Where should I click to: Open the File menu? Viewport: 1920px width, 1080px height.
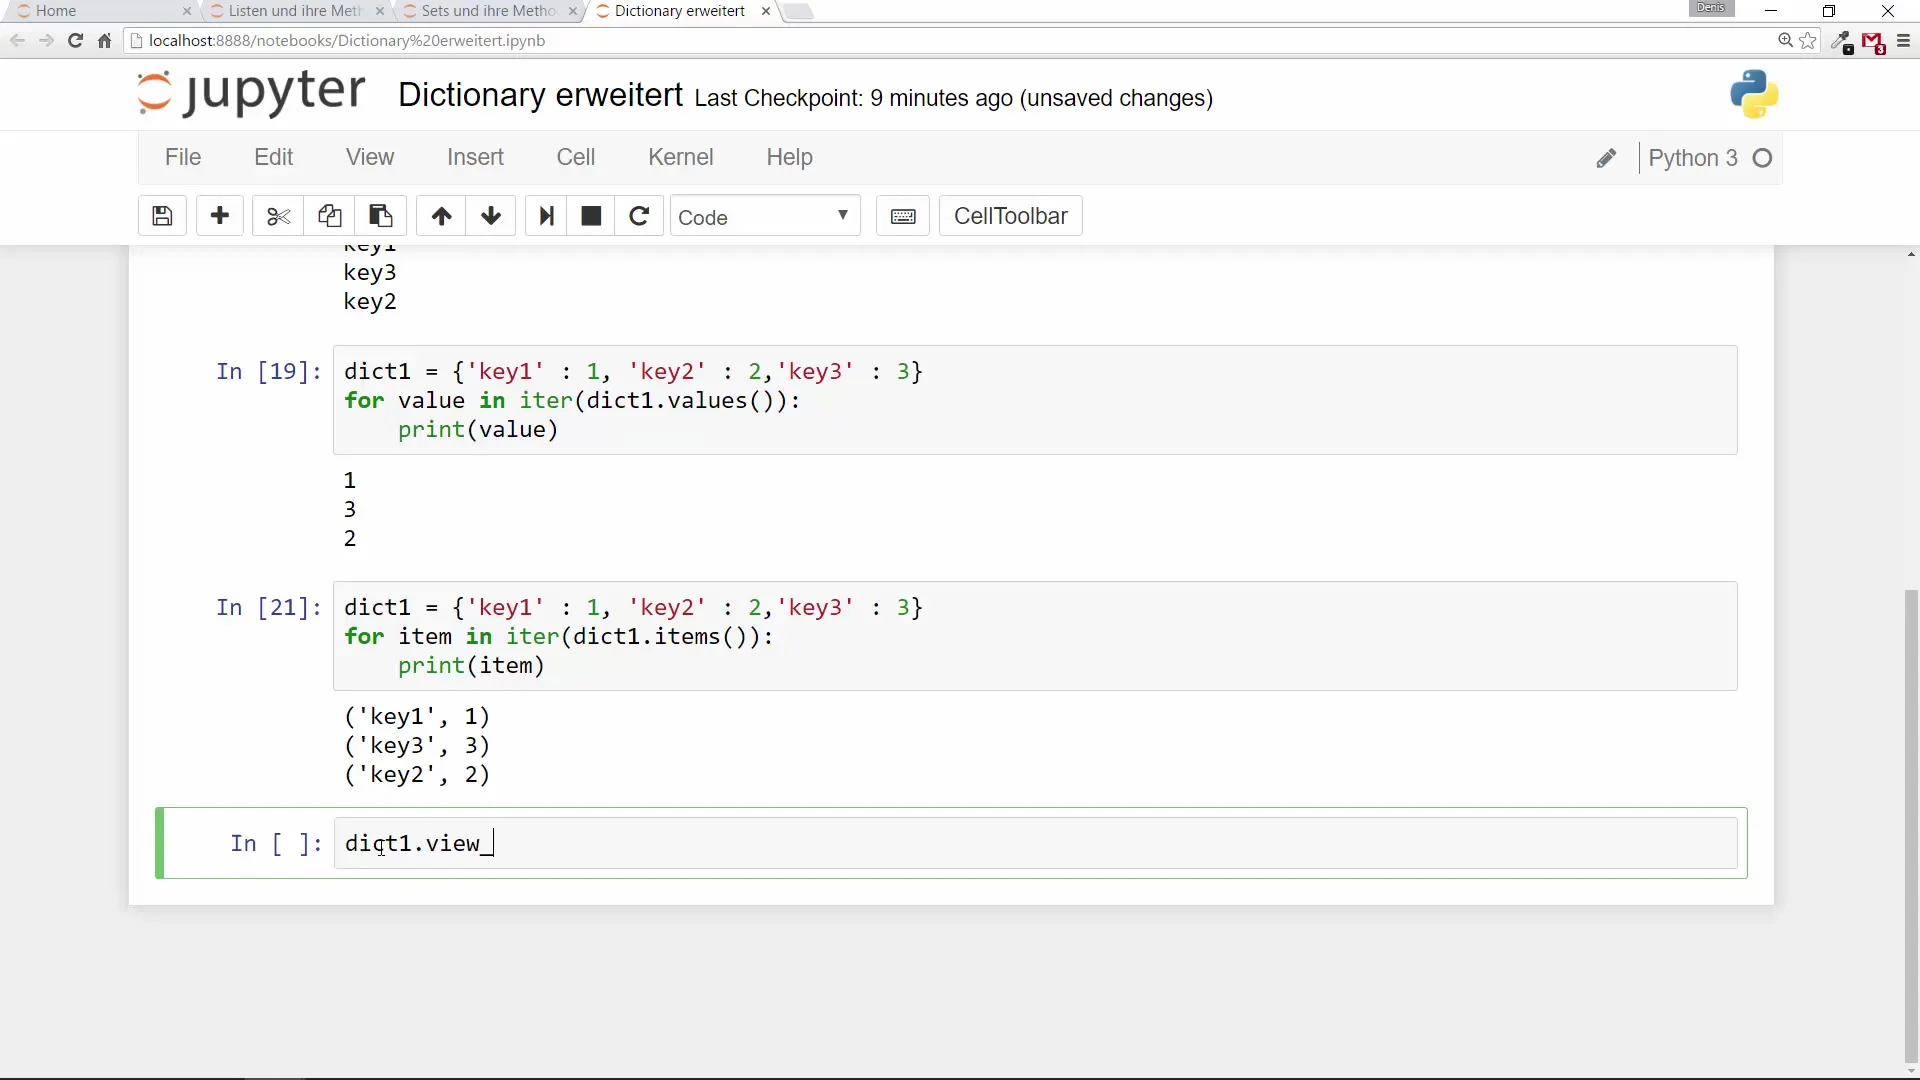(x=183, y=157)
